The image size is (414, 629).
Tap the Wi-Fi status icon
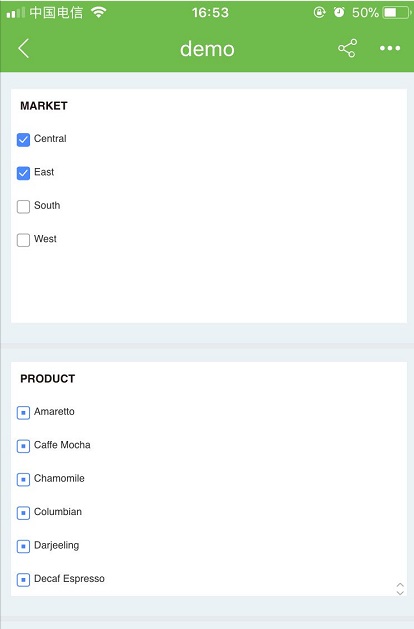point(99,12)
